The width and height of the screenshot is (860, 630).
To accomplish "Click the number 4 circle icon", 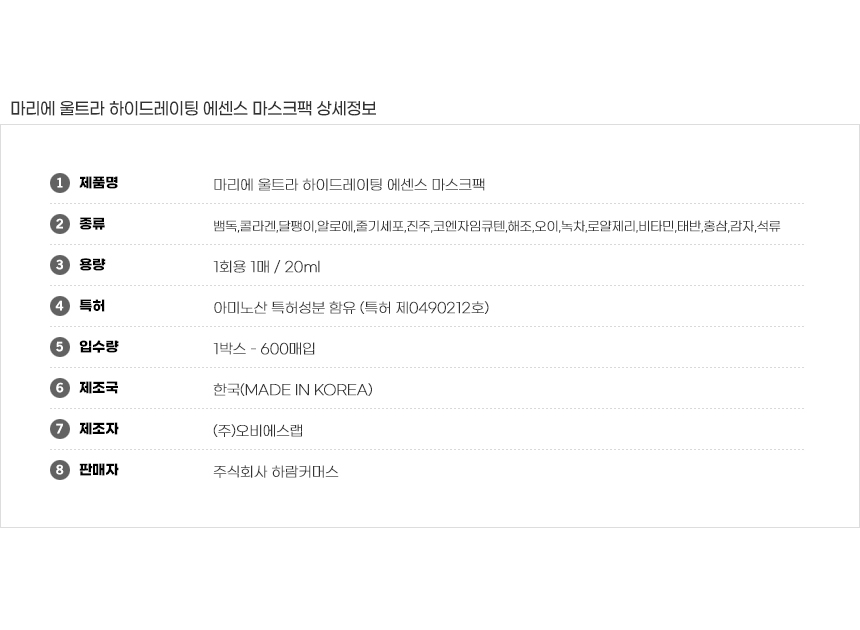I will 60,306.
